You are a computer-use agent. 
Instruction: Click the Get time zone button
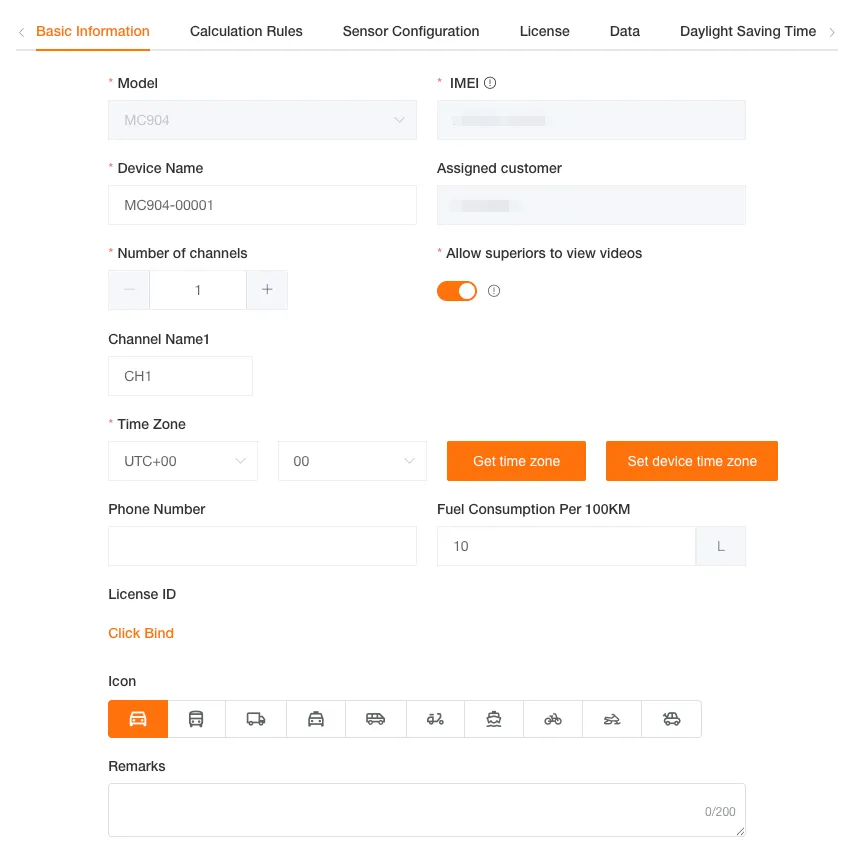point(516,461)
